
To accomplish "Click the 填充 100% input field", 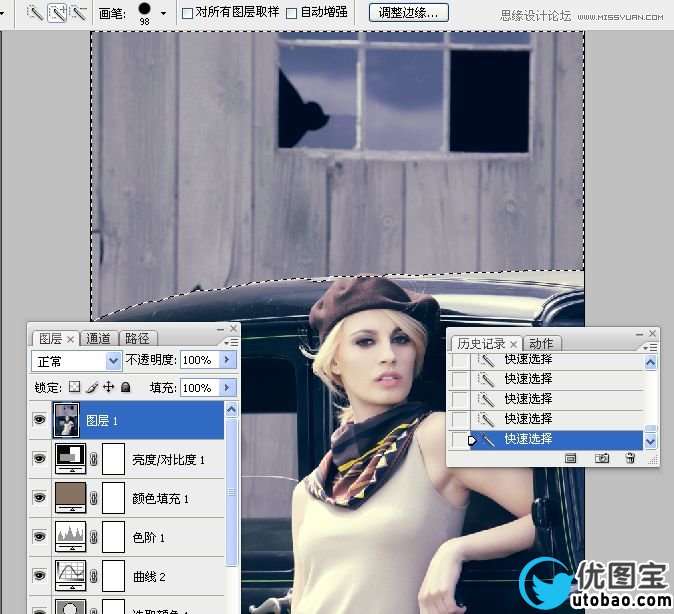I will pyautogui.click(x=200, y=388).
